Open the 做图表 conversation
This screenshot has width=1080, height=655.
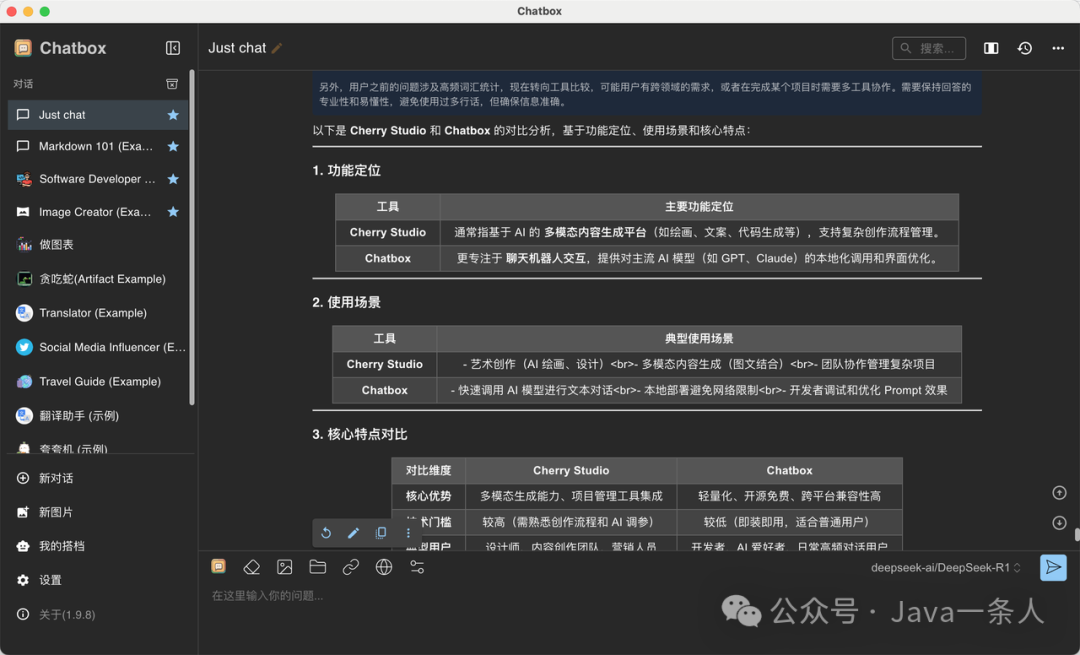97,245
